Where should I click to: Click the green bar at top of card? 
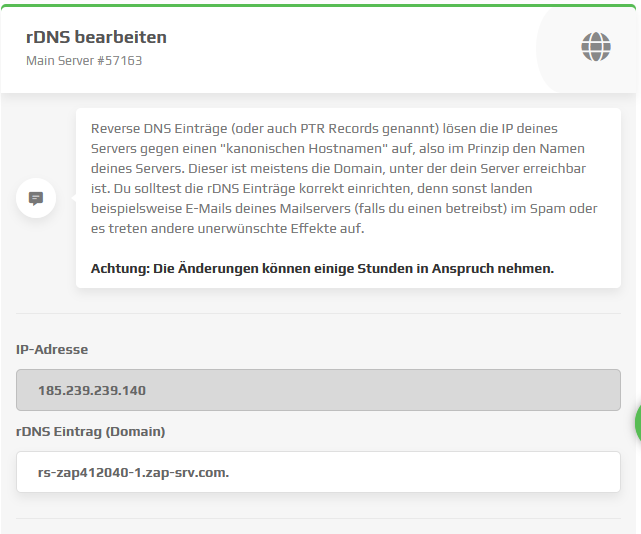(320, 5)
